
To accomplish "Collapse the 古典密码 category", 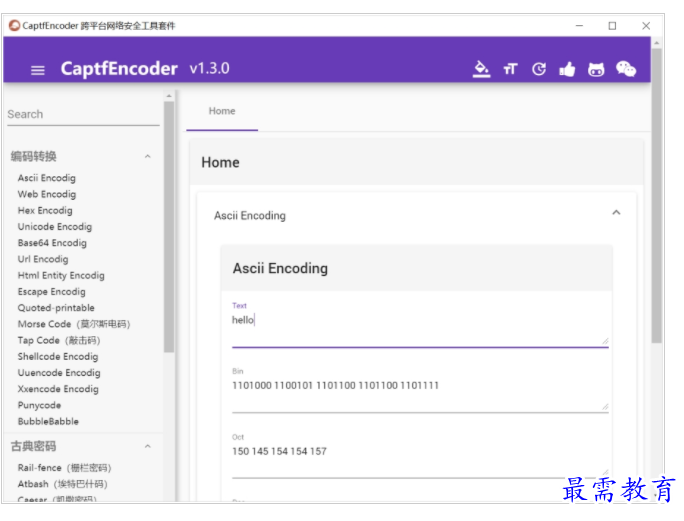I will 147,446.
